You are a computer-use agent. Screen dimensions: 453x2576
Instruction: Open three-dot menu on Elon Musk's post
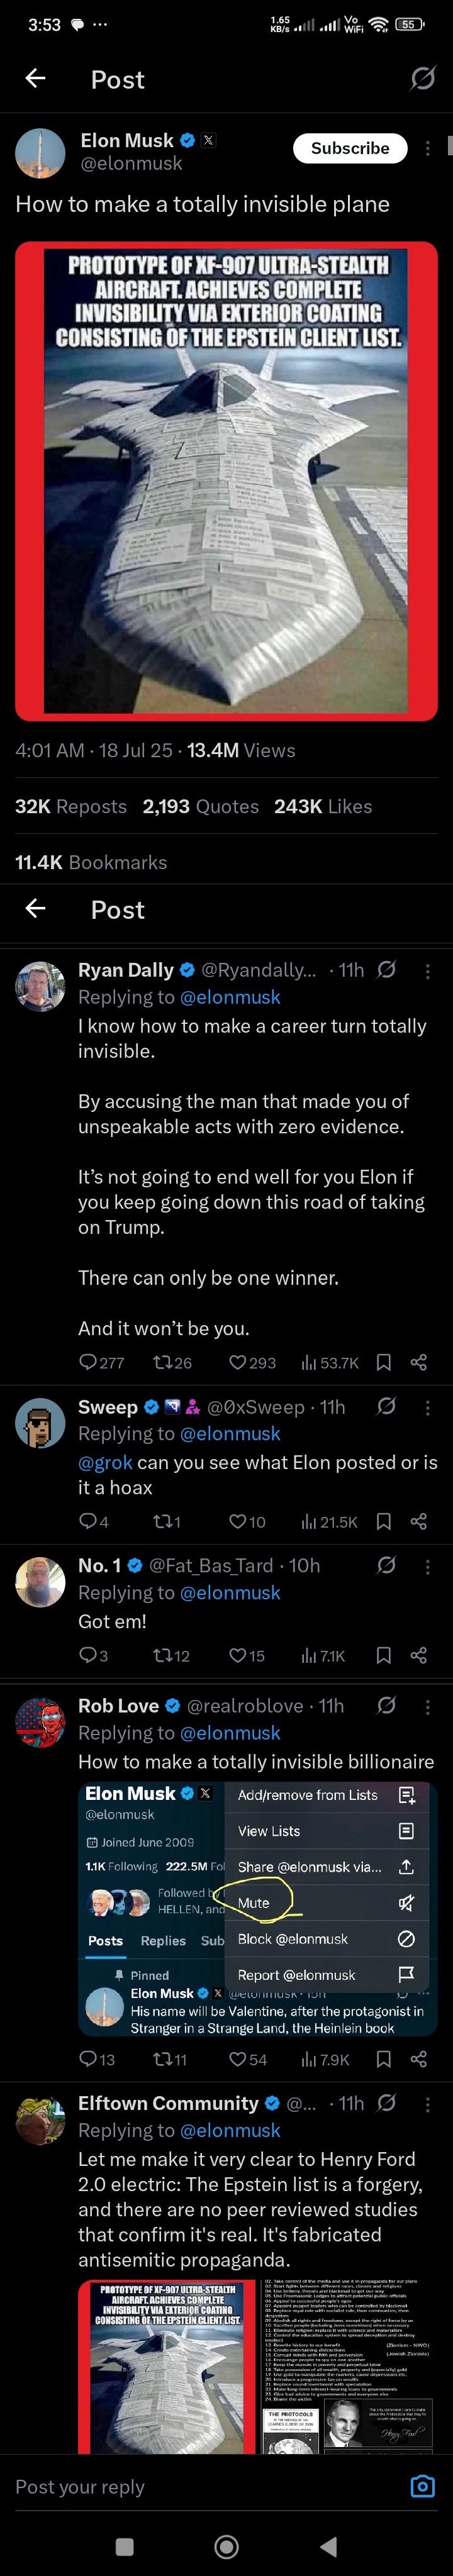428,148
